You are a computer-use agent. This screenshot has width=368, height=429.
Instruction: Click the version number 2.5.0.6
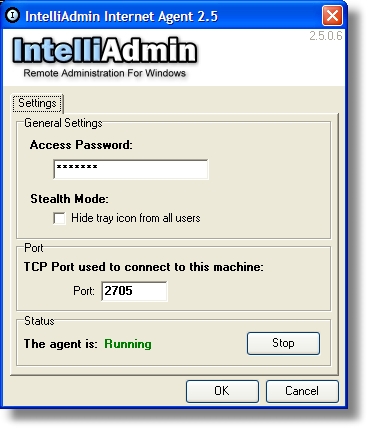(x=326, y=36)
